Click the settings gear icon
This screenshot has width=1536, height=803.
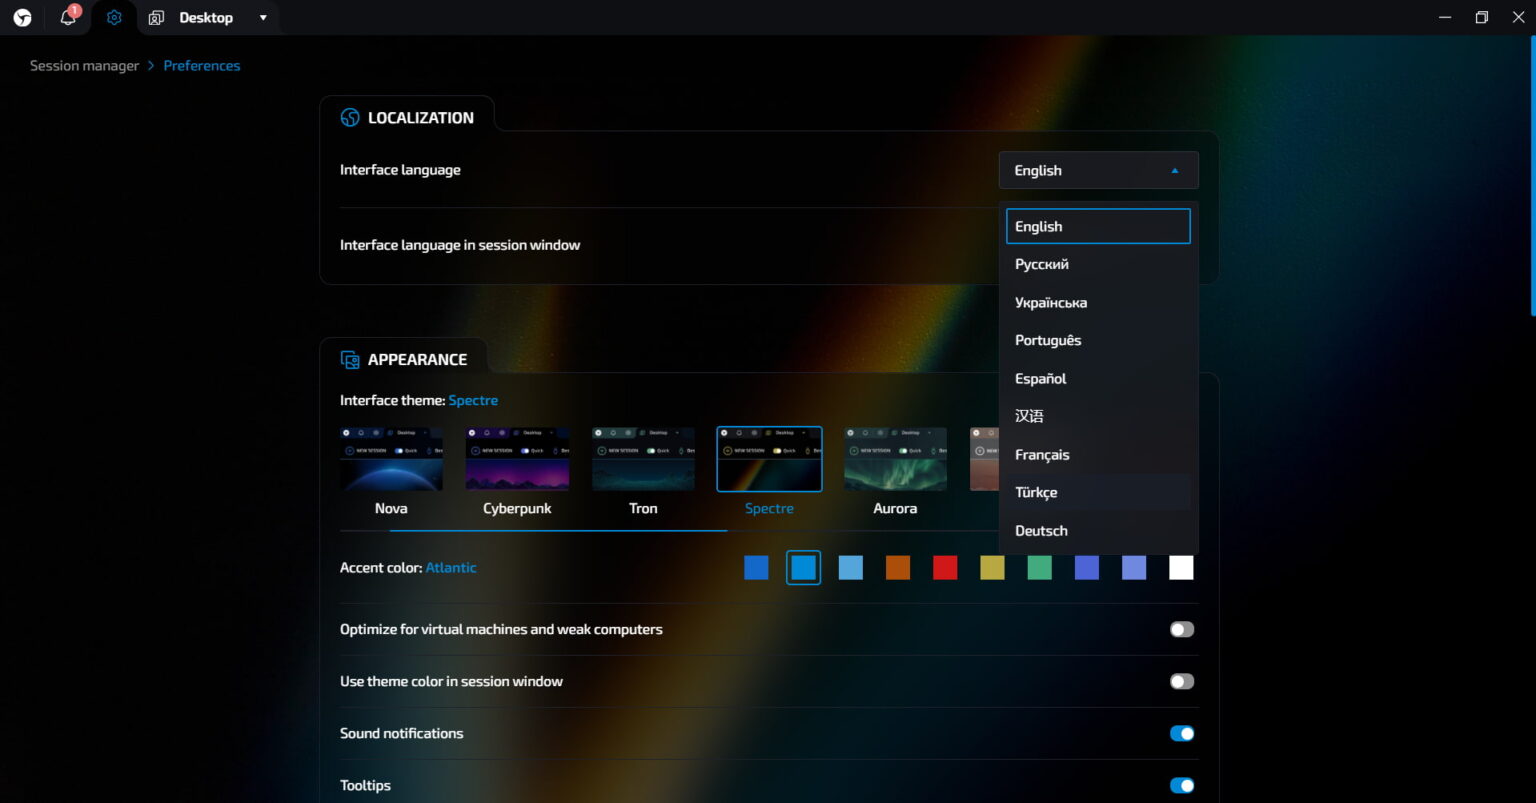click(112, 17)
